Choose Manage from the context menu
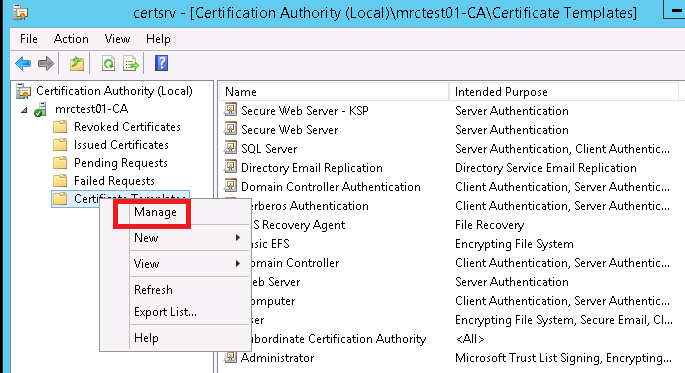 (155, 212)
